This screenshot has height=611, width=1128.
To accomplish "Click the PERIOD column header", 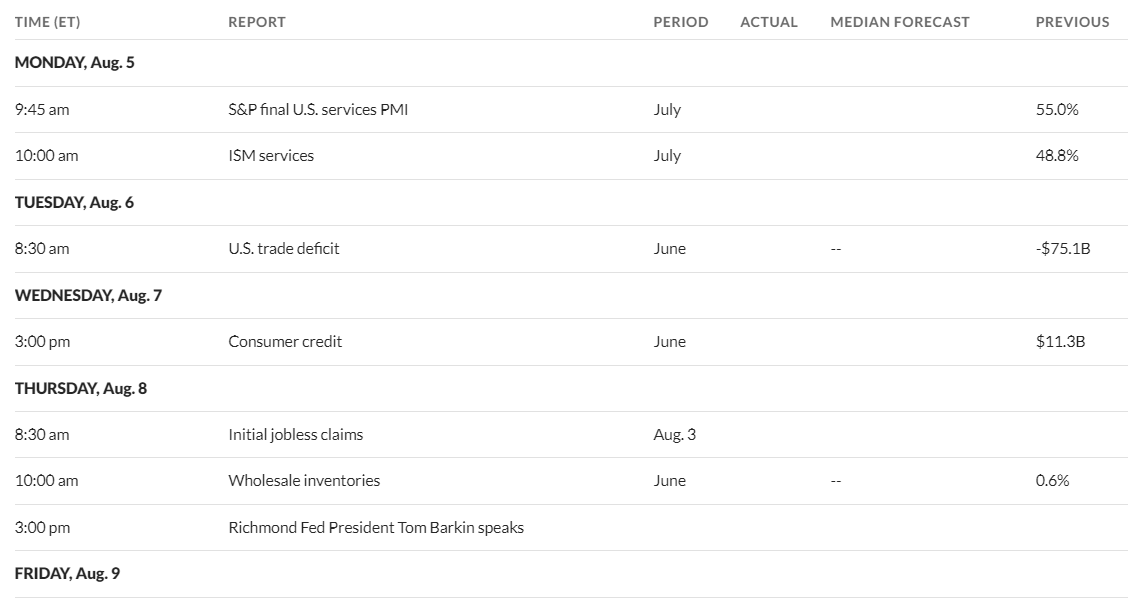I will point(681,22).
